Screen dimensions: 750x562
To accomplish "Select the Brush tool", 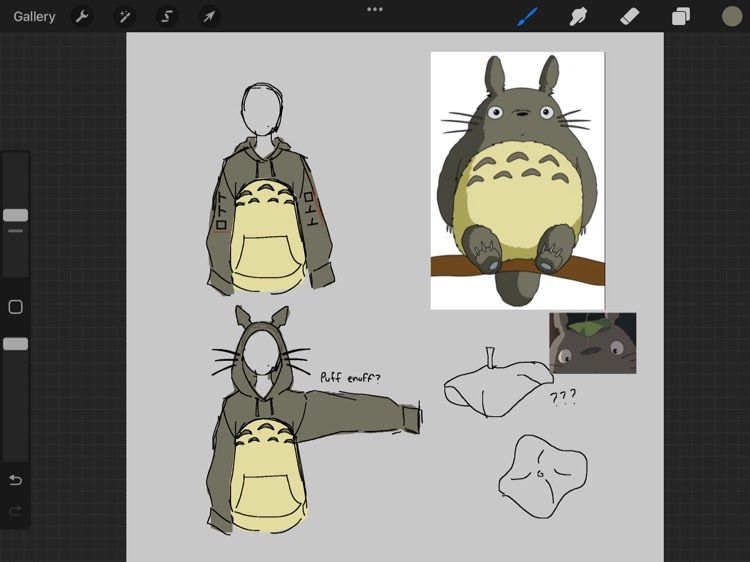I will pyautogui.click(x=527, y=17).
